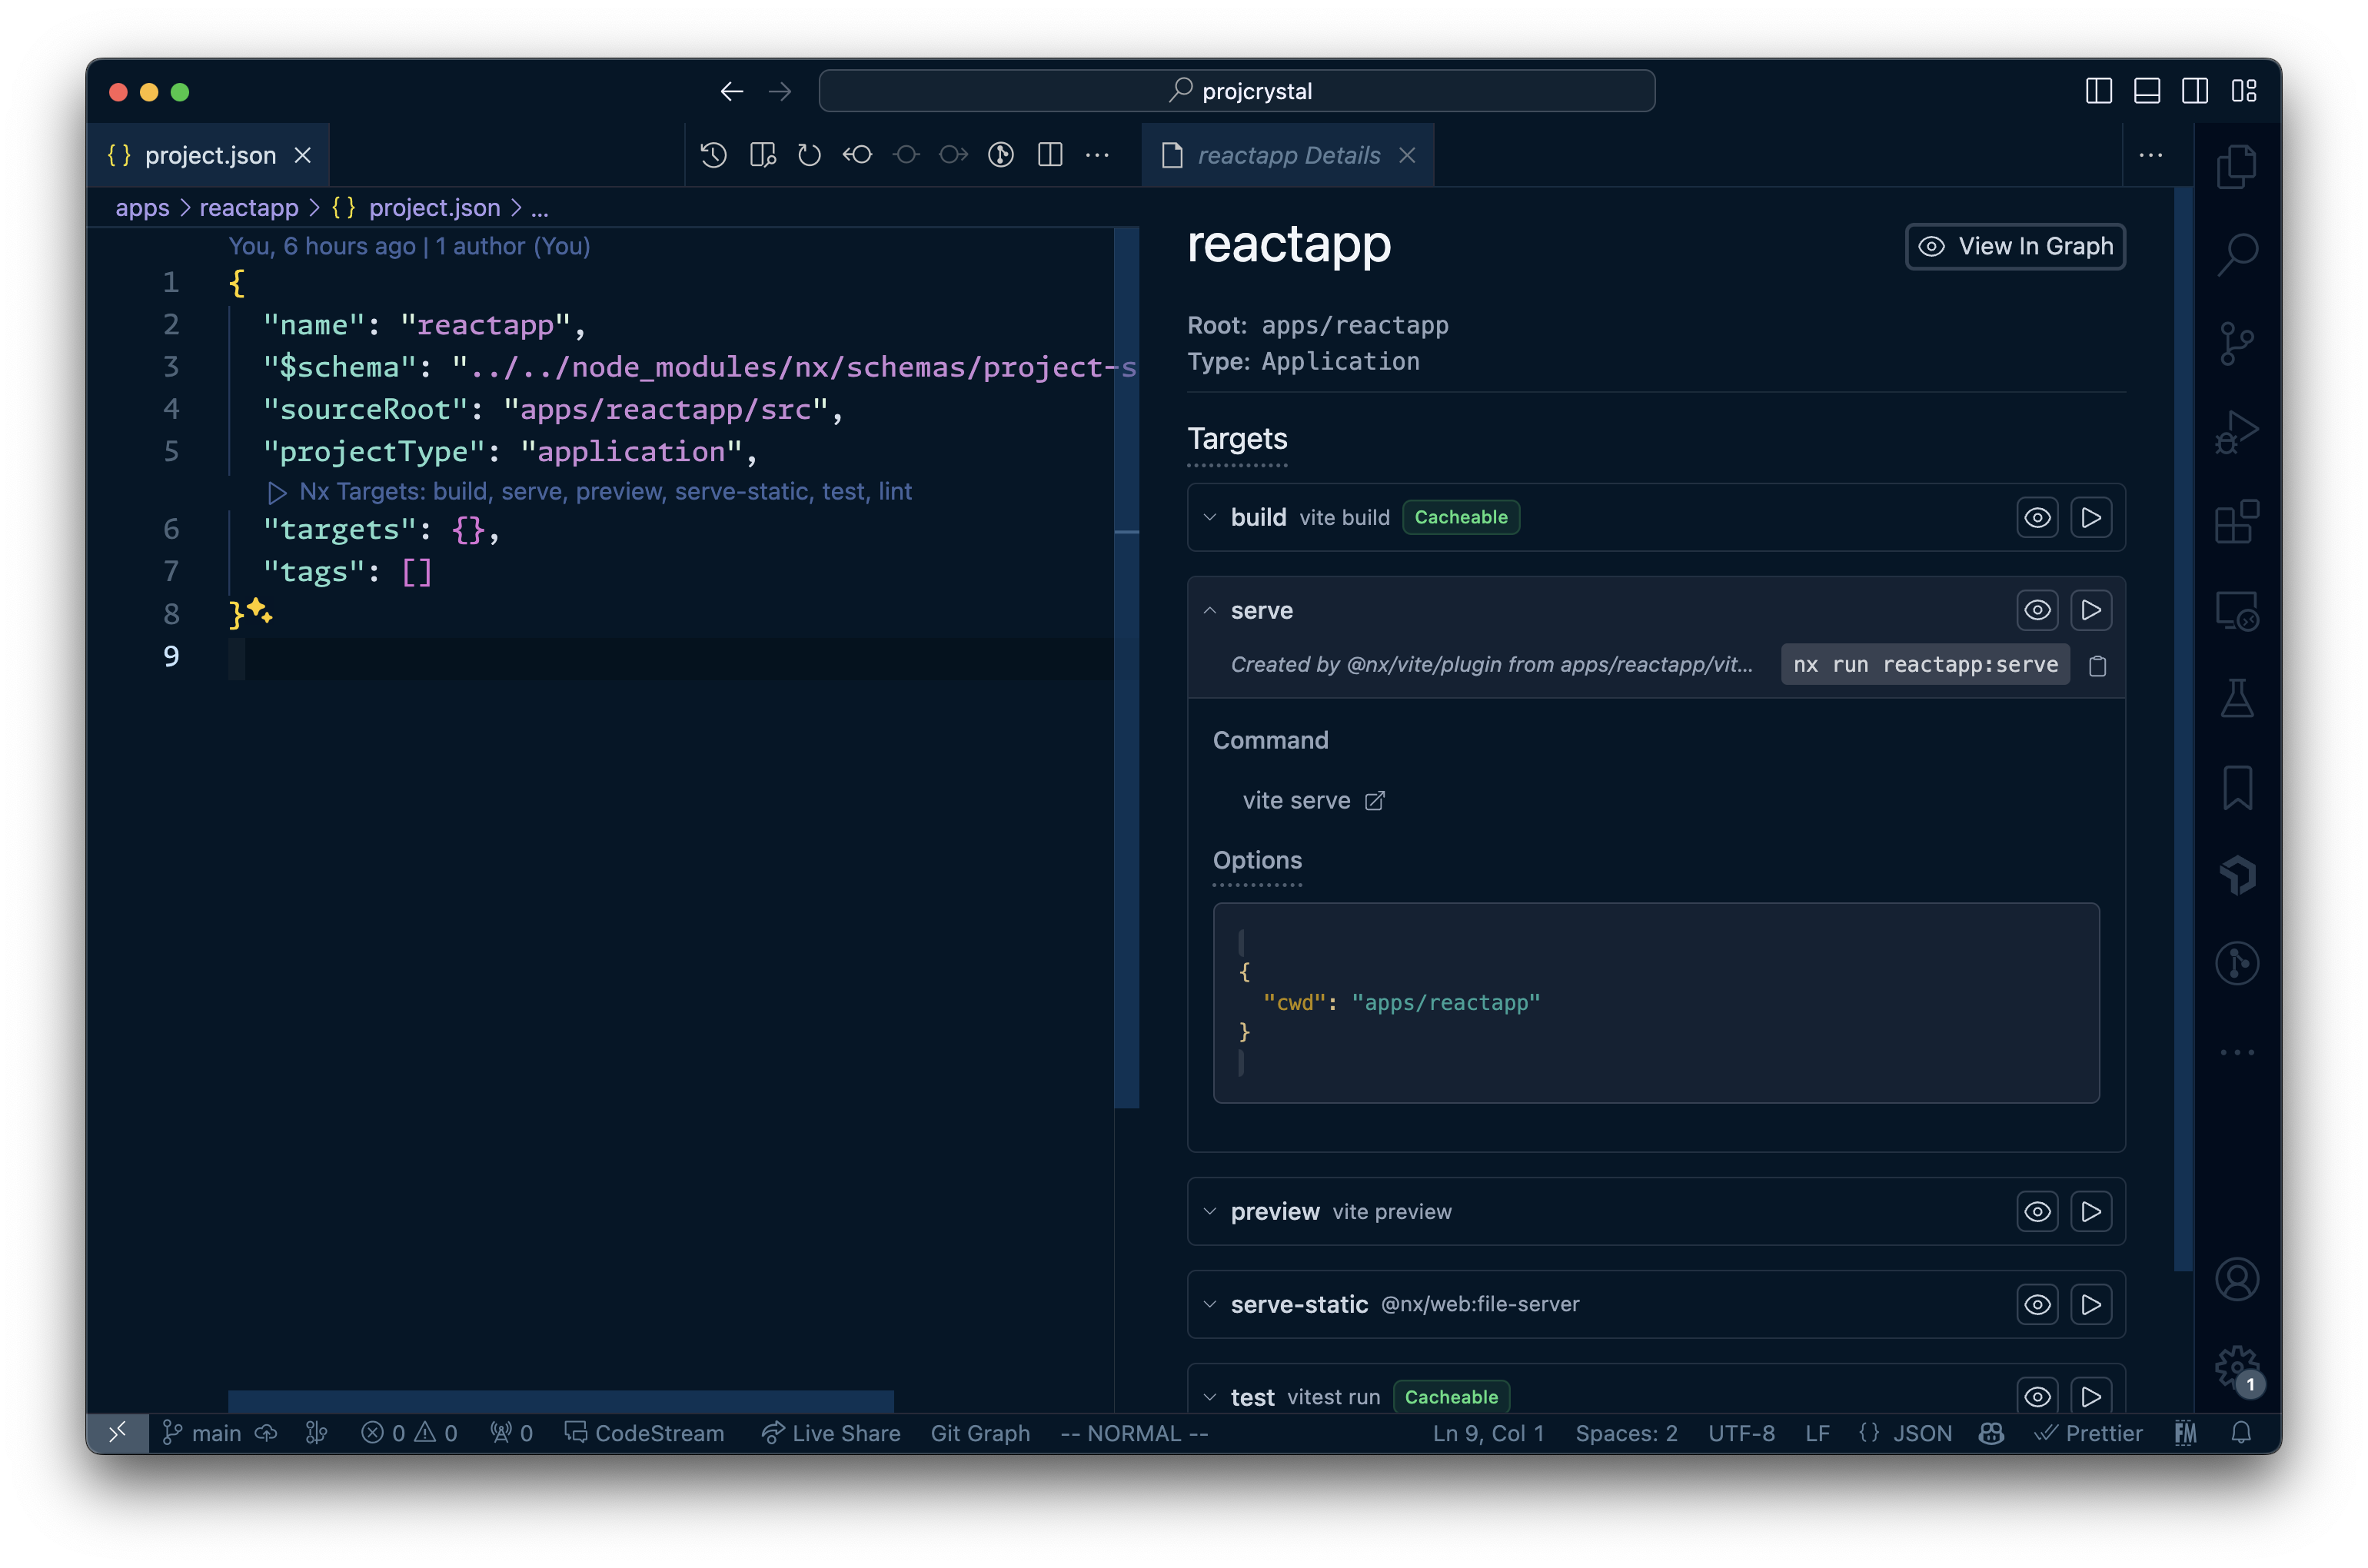This screenshot has height=1568, width=2368.
Task: Copy nx run reactapp:serve command
Action: tap(2097, 665)
